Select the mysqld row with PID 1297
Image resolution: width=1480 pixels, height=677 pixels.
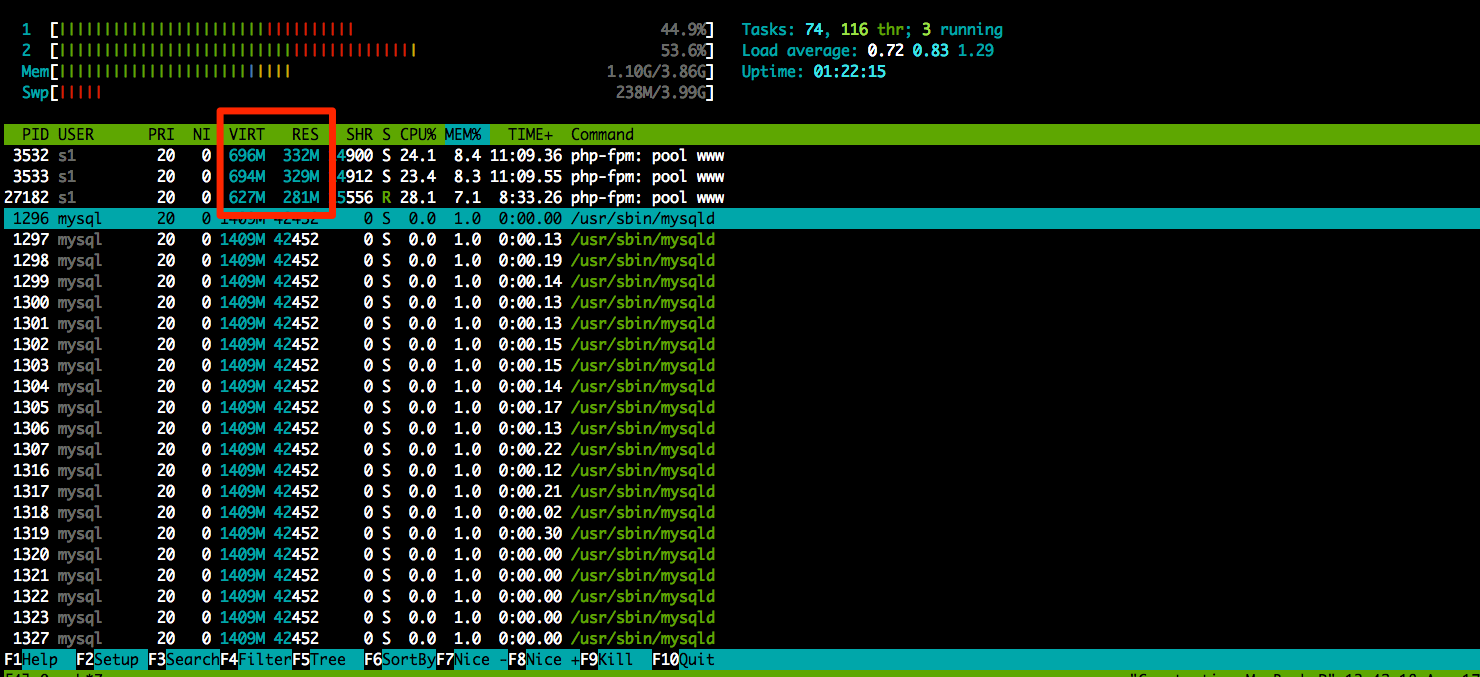pos(740,240)
